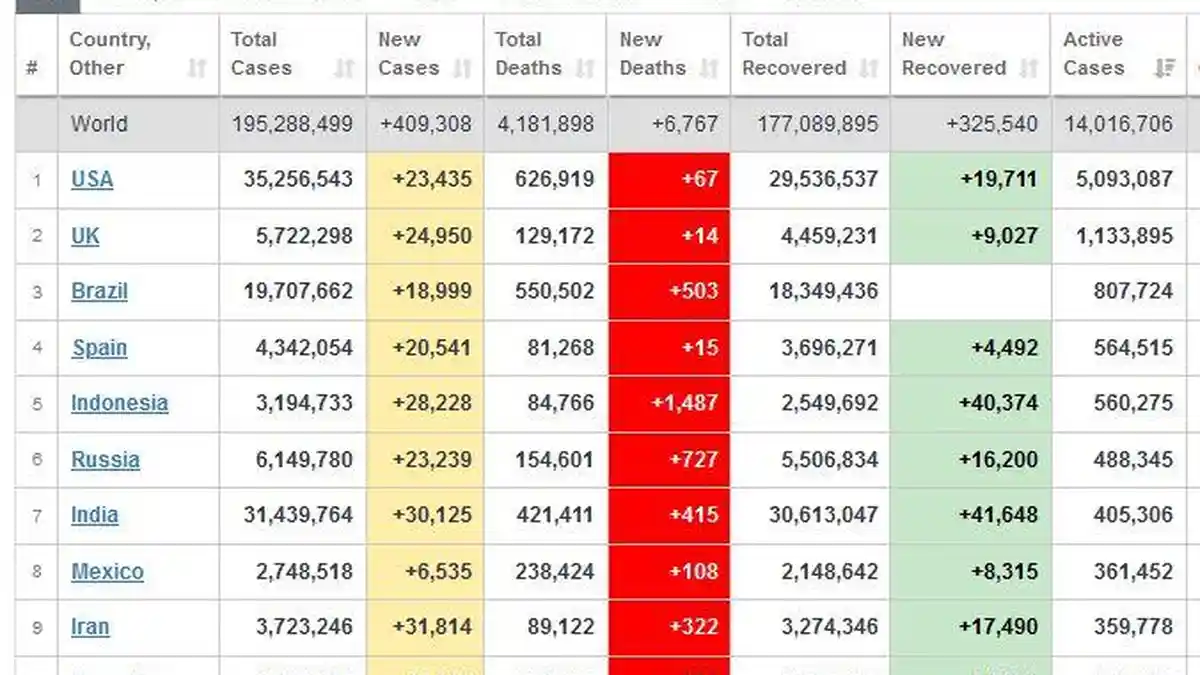Open the UK country link
The width and height of the screenshot is (1200, 675).
coord(85,236)
